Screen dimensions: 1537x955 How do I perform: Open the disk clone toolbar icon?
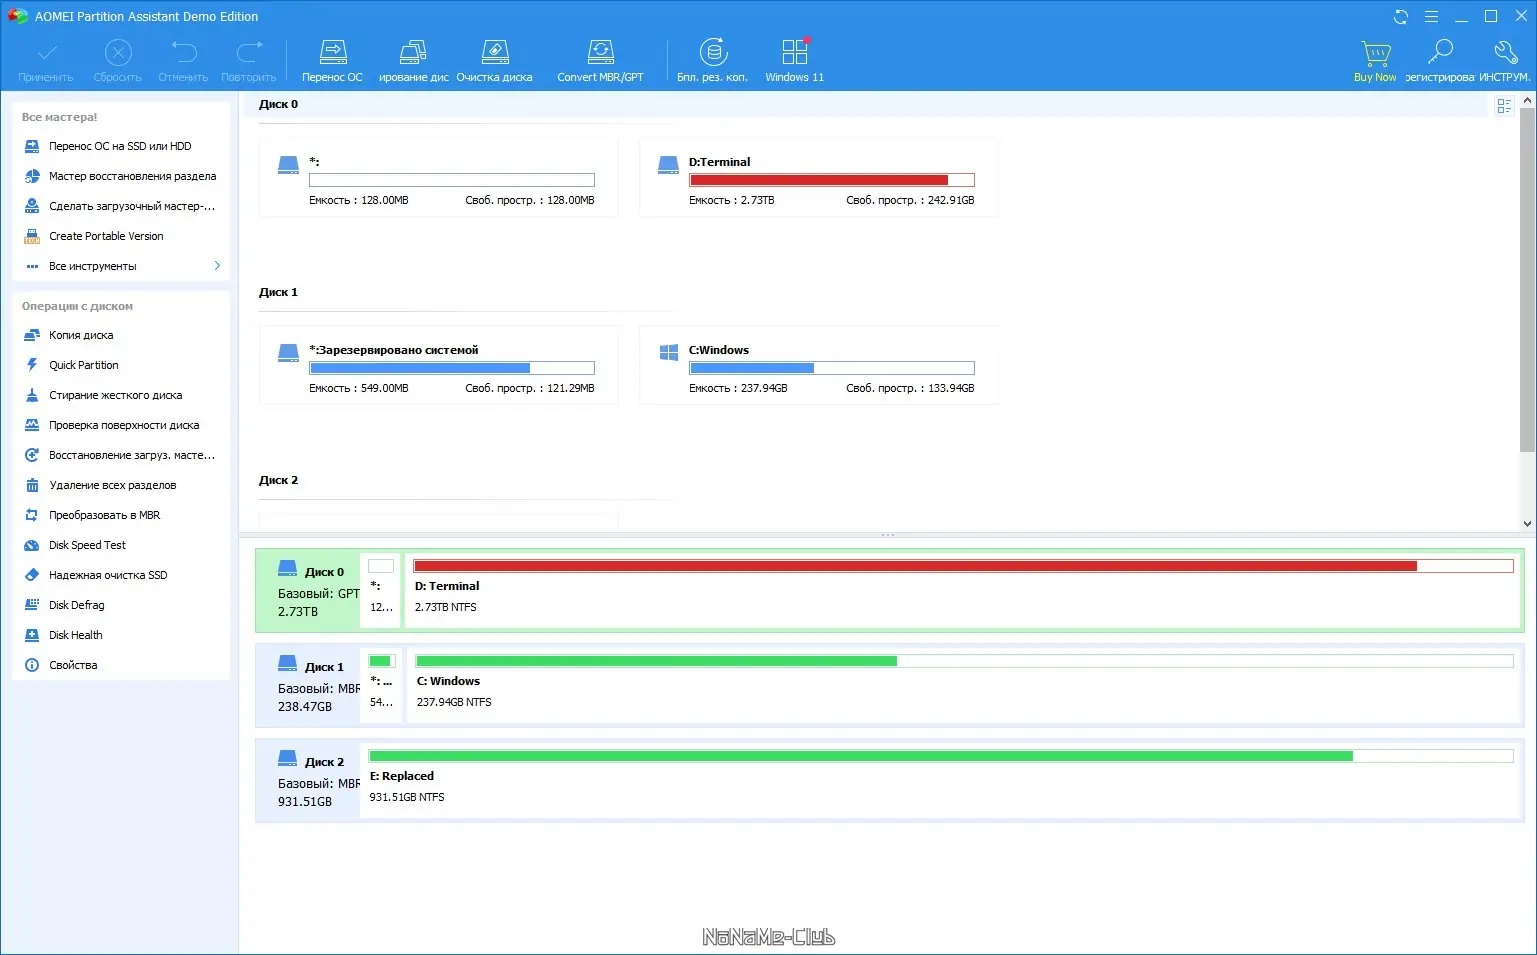pos(413,52)
